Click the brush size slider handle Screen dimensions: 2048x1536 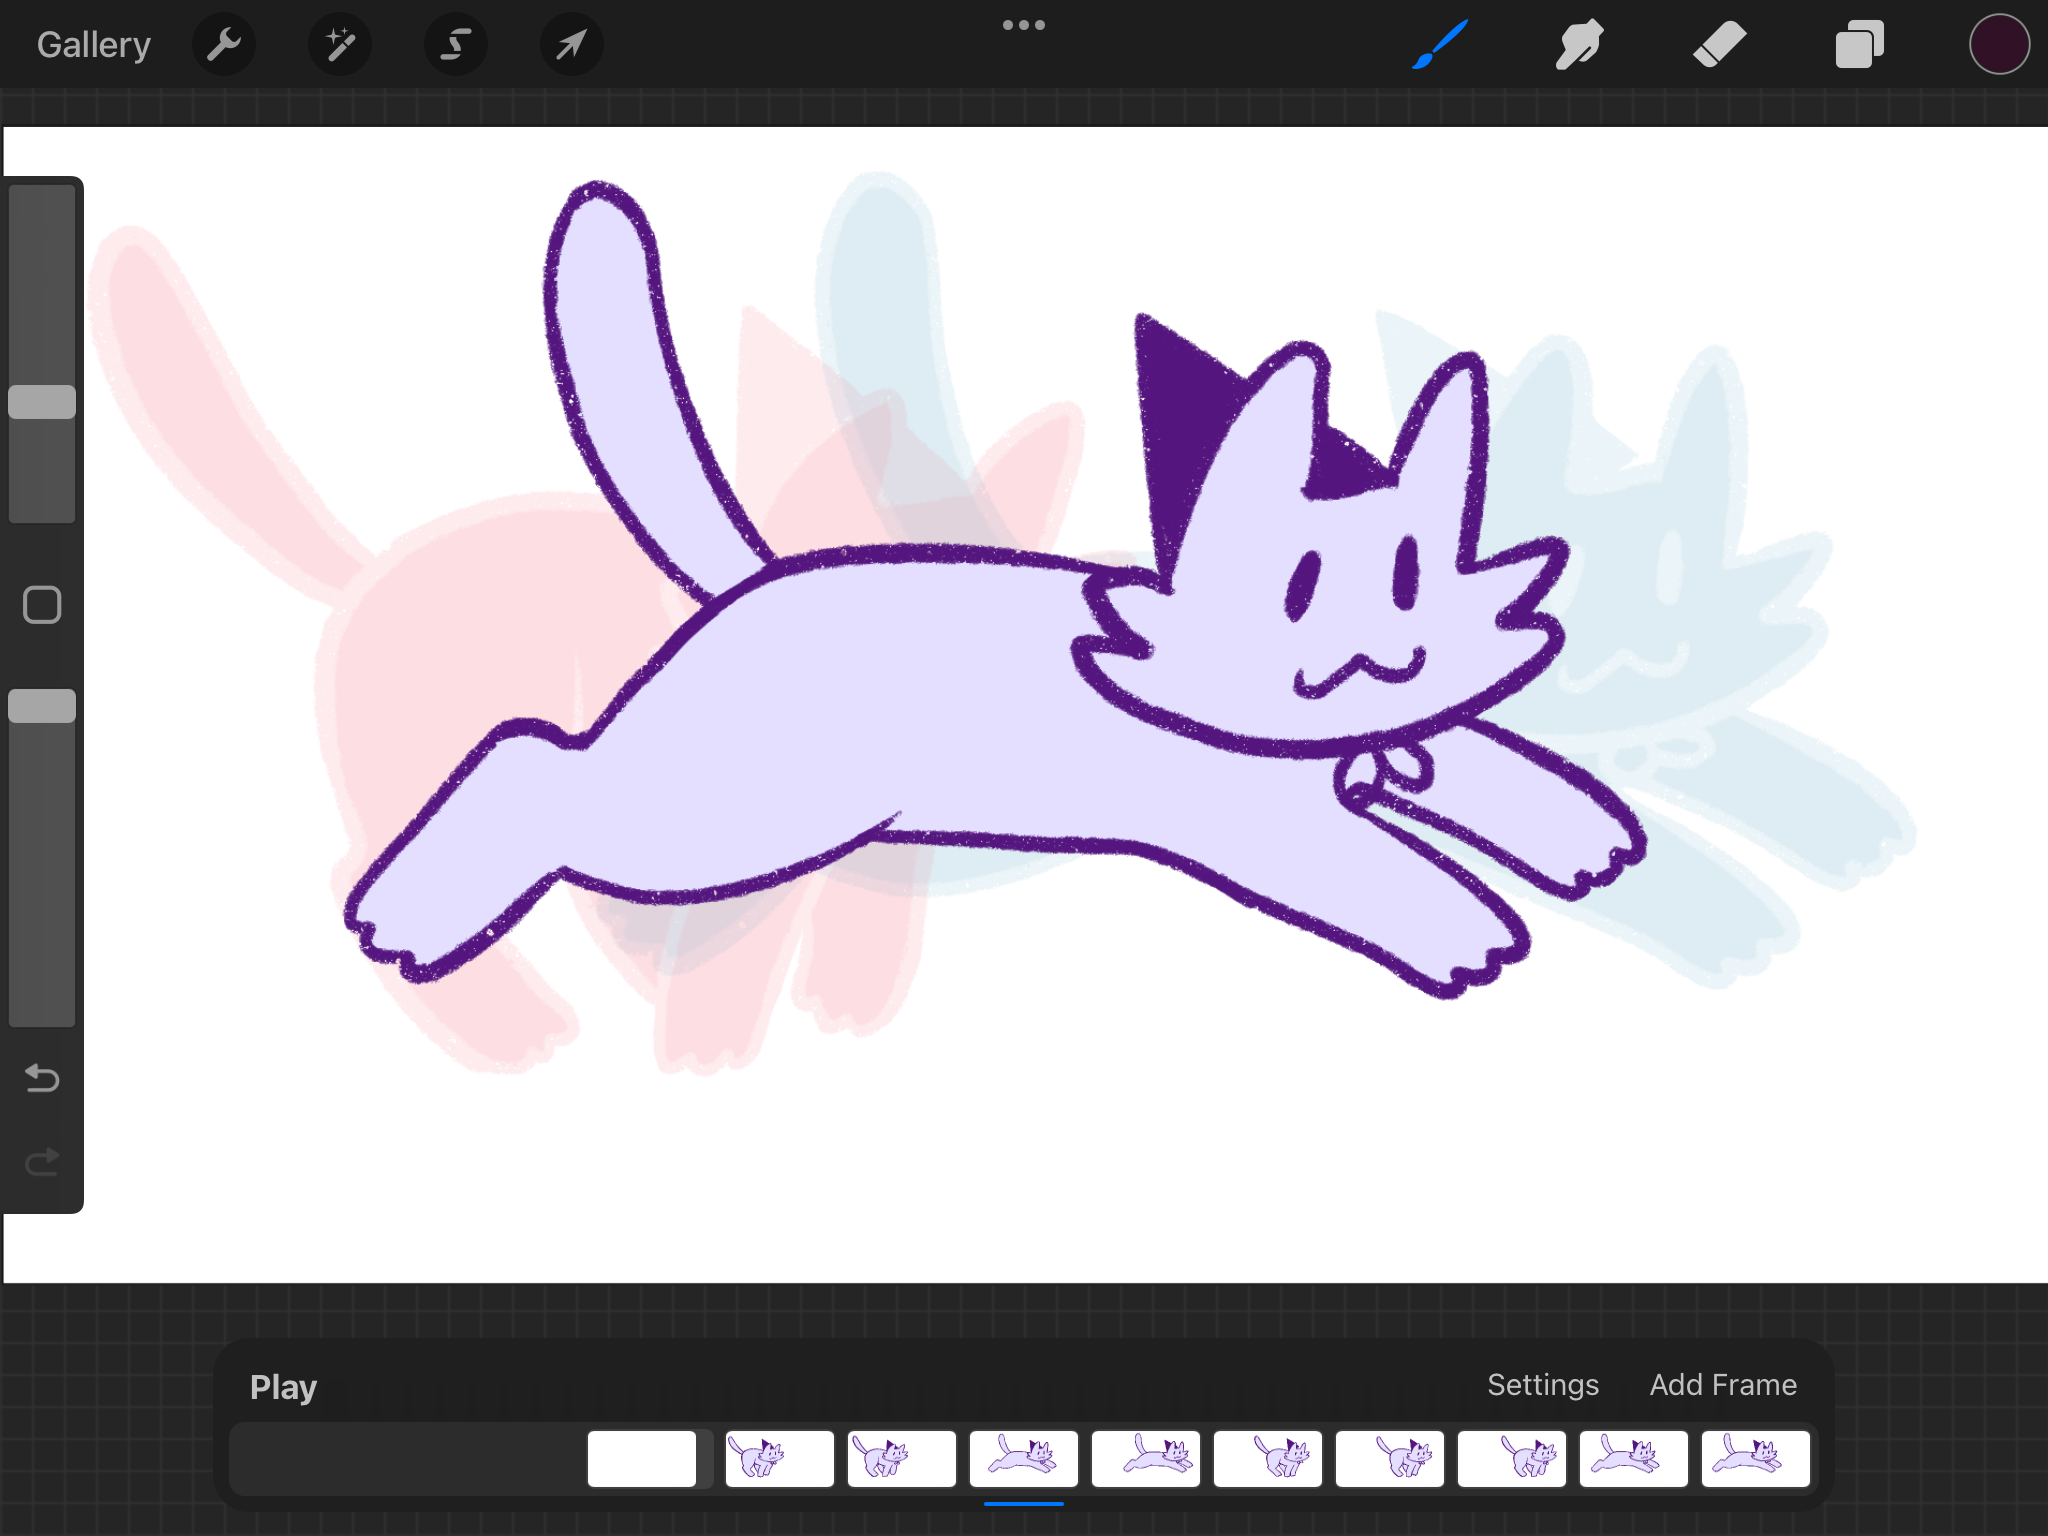(42, 402)
